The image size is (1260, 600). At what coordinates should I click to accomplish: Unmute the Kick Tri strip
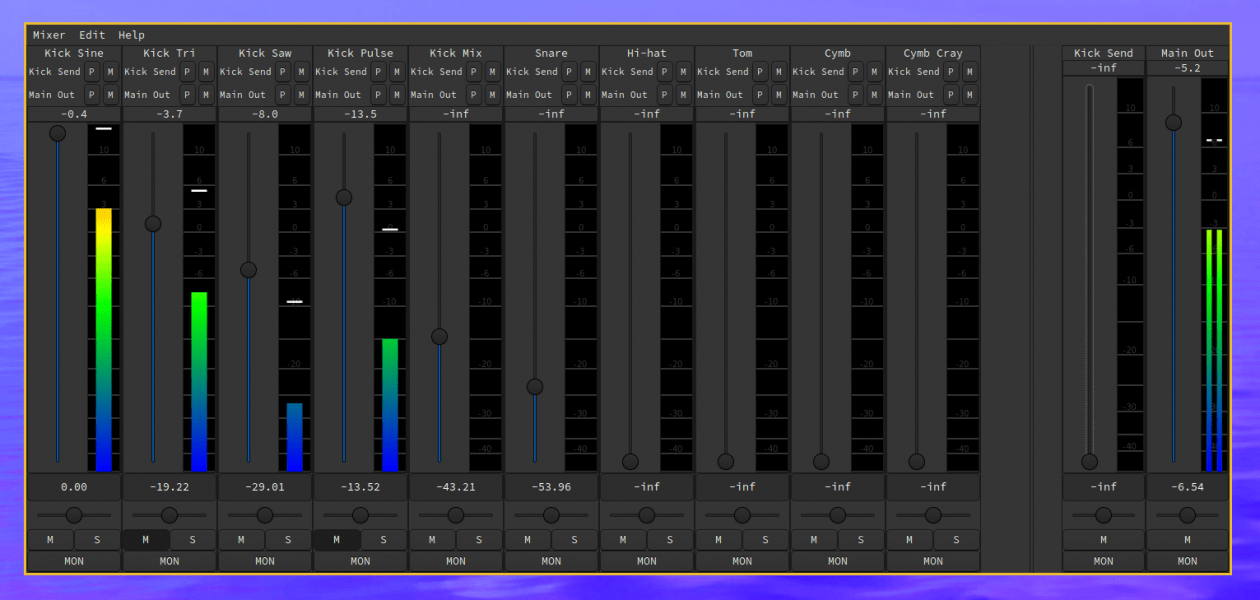click(x=146, y=540)
